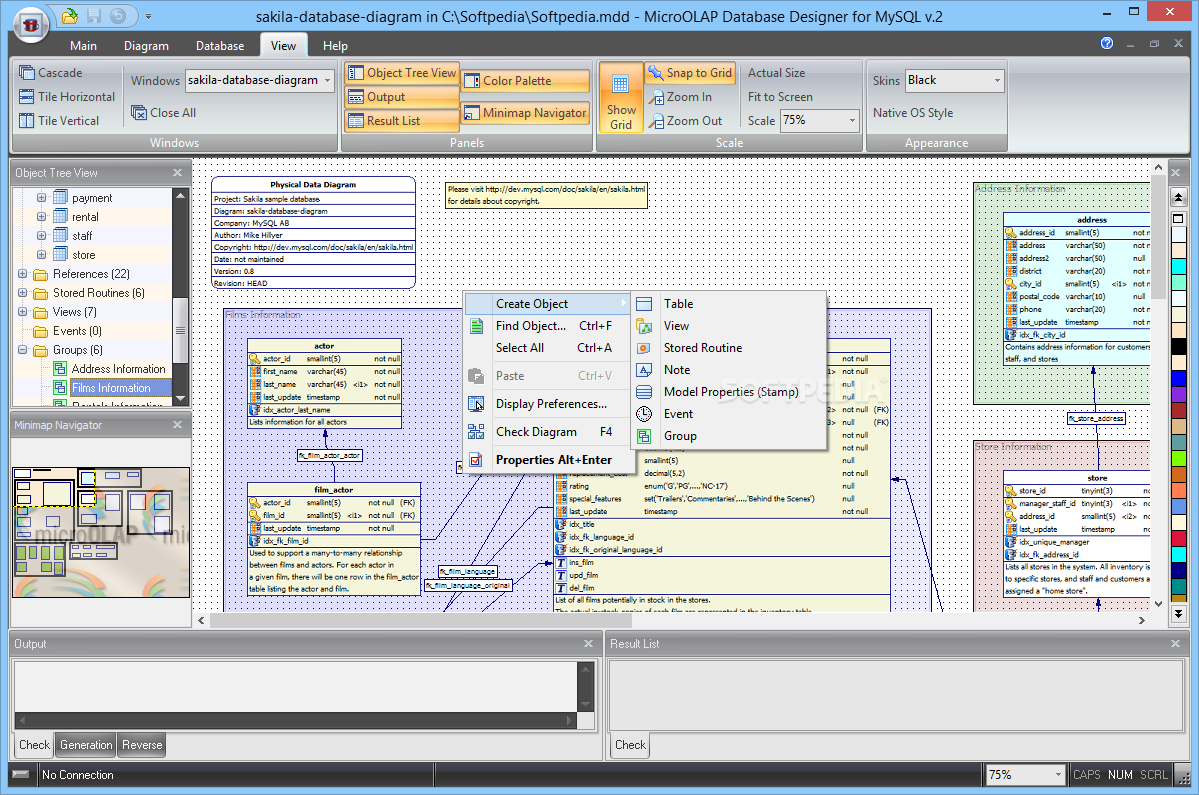
Task: Click the Zoom In icon
Action: coord(655,97)
